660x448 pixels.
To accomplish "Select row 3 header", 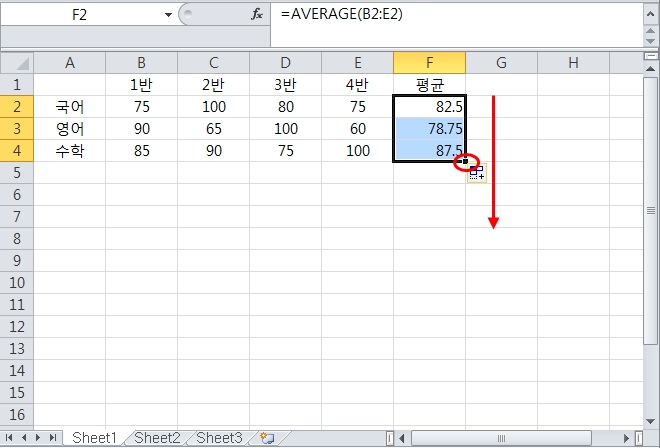I will pos(17,128).
